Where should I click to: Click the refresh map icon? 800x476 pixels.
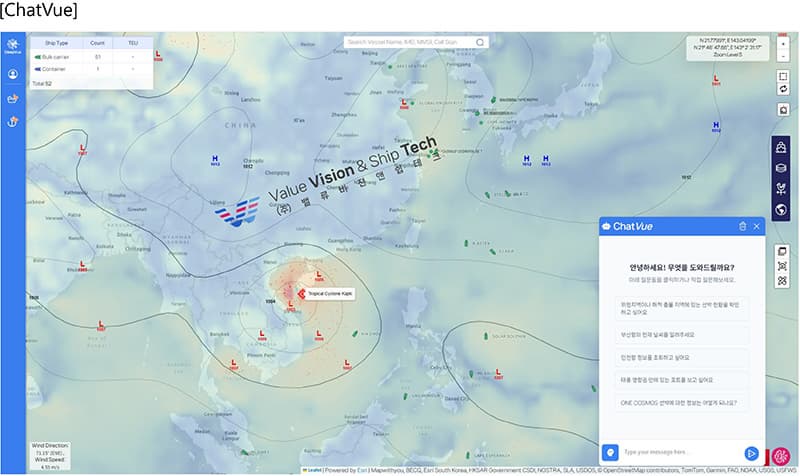click(782, 89)
